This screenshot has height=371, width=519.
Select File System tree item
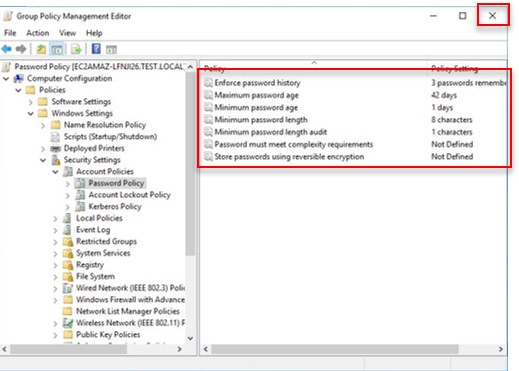click(x=95, y=276)
